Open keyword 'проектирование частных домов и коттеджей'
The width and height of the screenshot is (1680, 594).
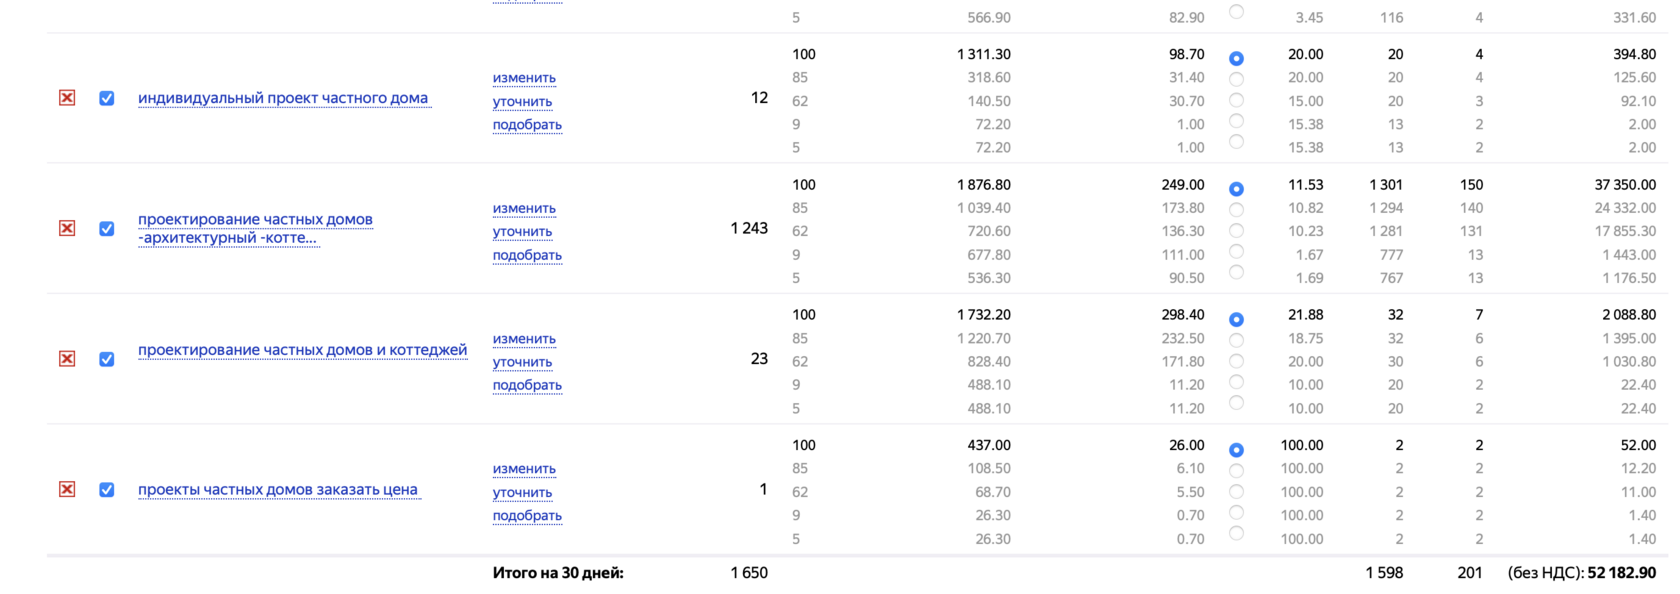pyautogui.click(x=302, y=350)
